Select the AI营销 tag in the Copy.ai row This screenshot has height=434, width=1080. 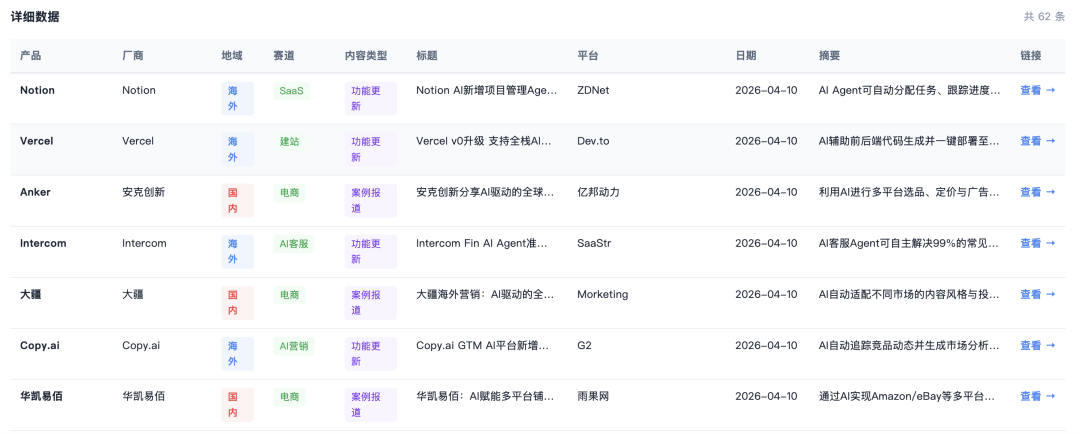[293, 345]
